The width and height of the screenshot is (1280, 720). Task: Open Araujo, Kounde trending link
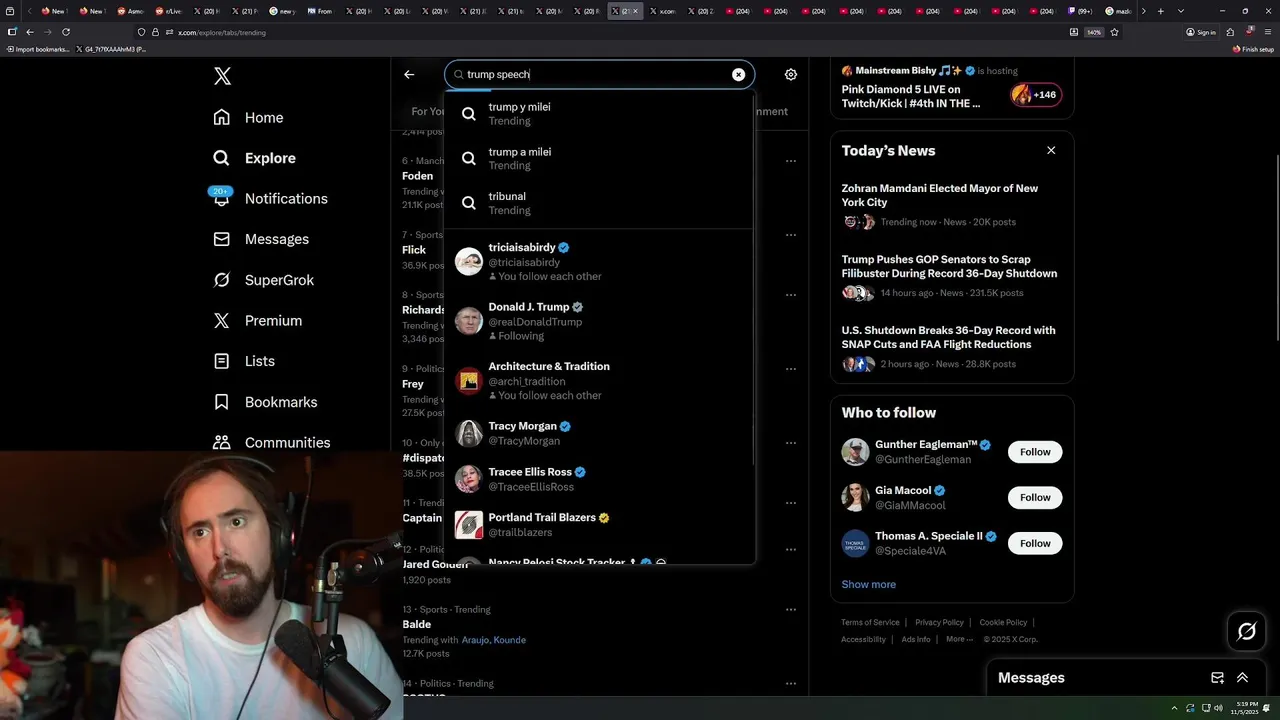pos(494,640)
